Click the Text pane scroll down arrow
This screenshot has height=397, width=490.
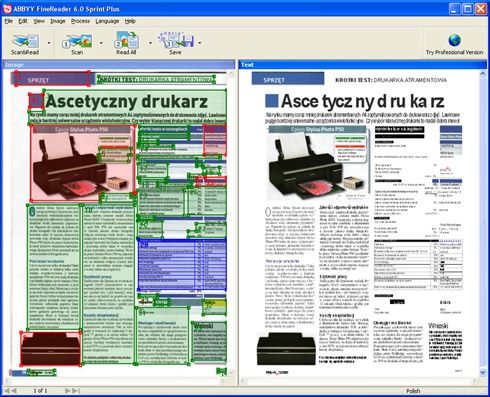coord(483,372)
